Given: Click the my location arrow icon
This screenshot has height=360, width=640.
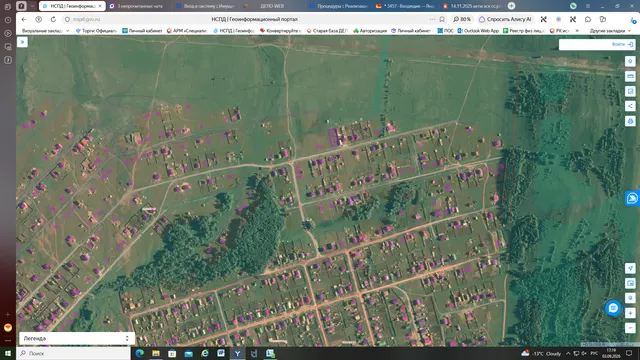Looking at the screenshot, I should tap(630, 268).
